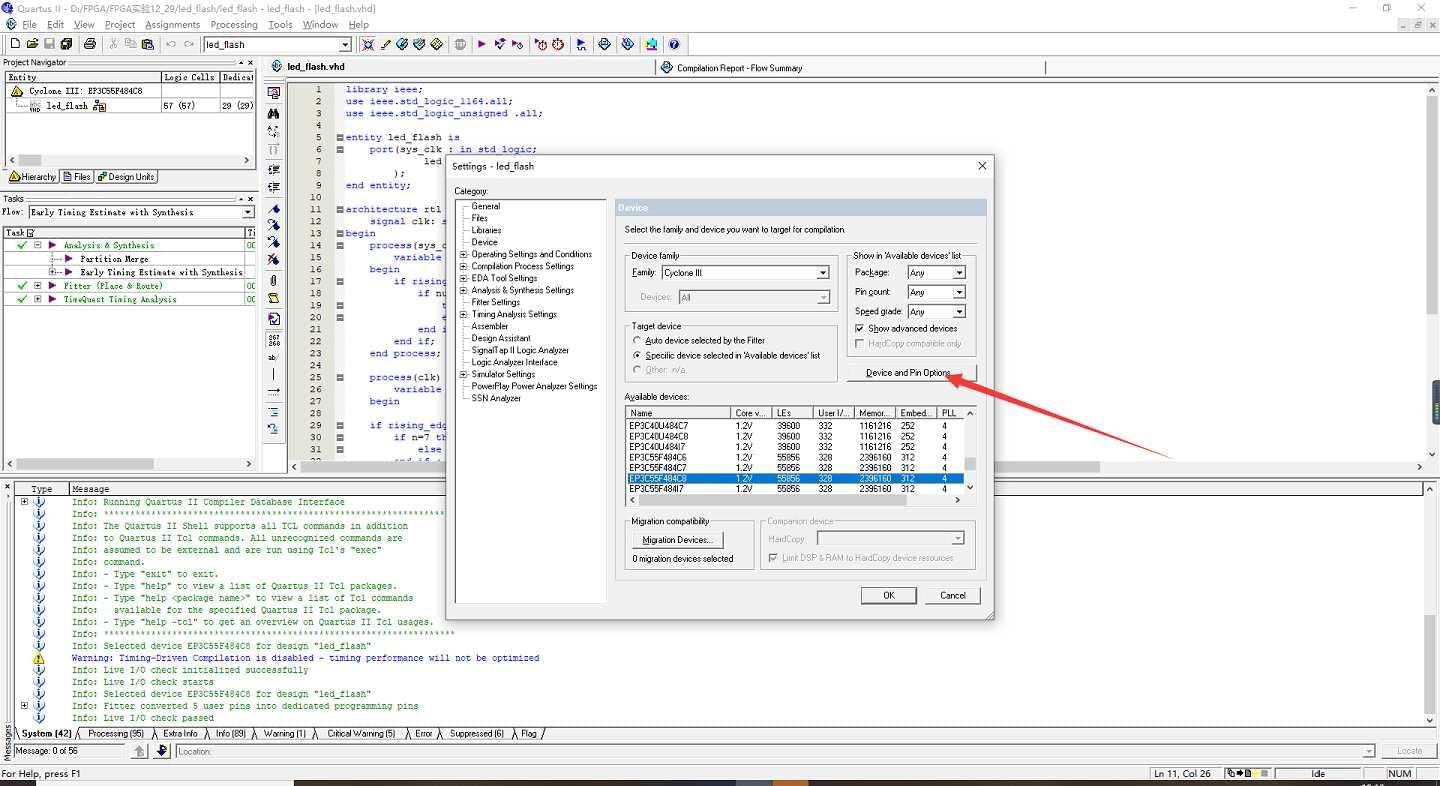
Task: Select the SignalTap II Logic Analyzer category
Action: 520,350
